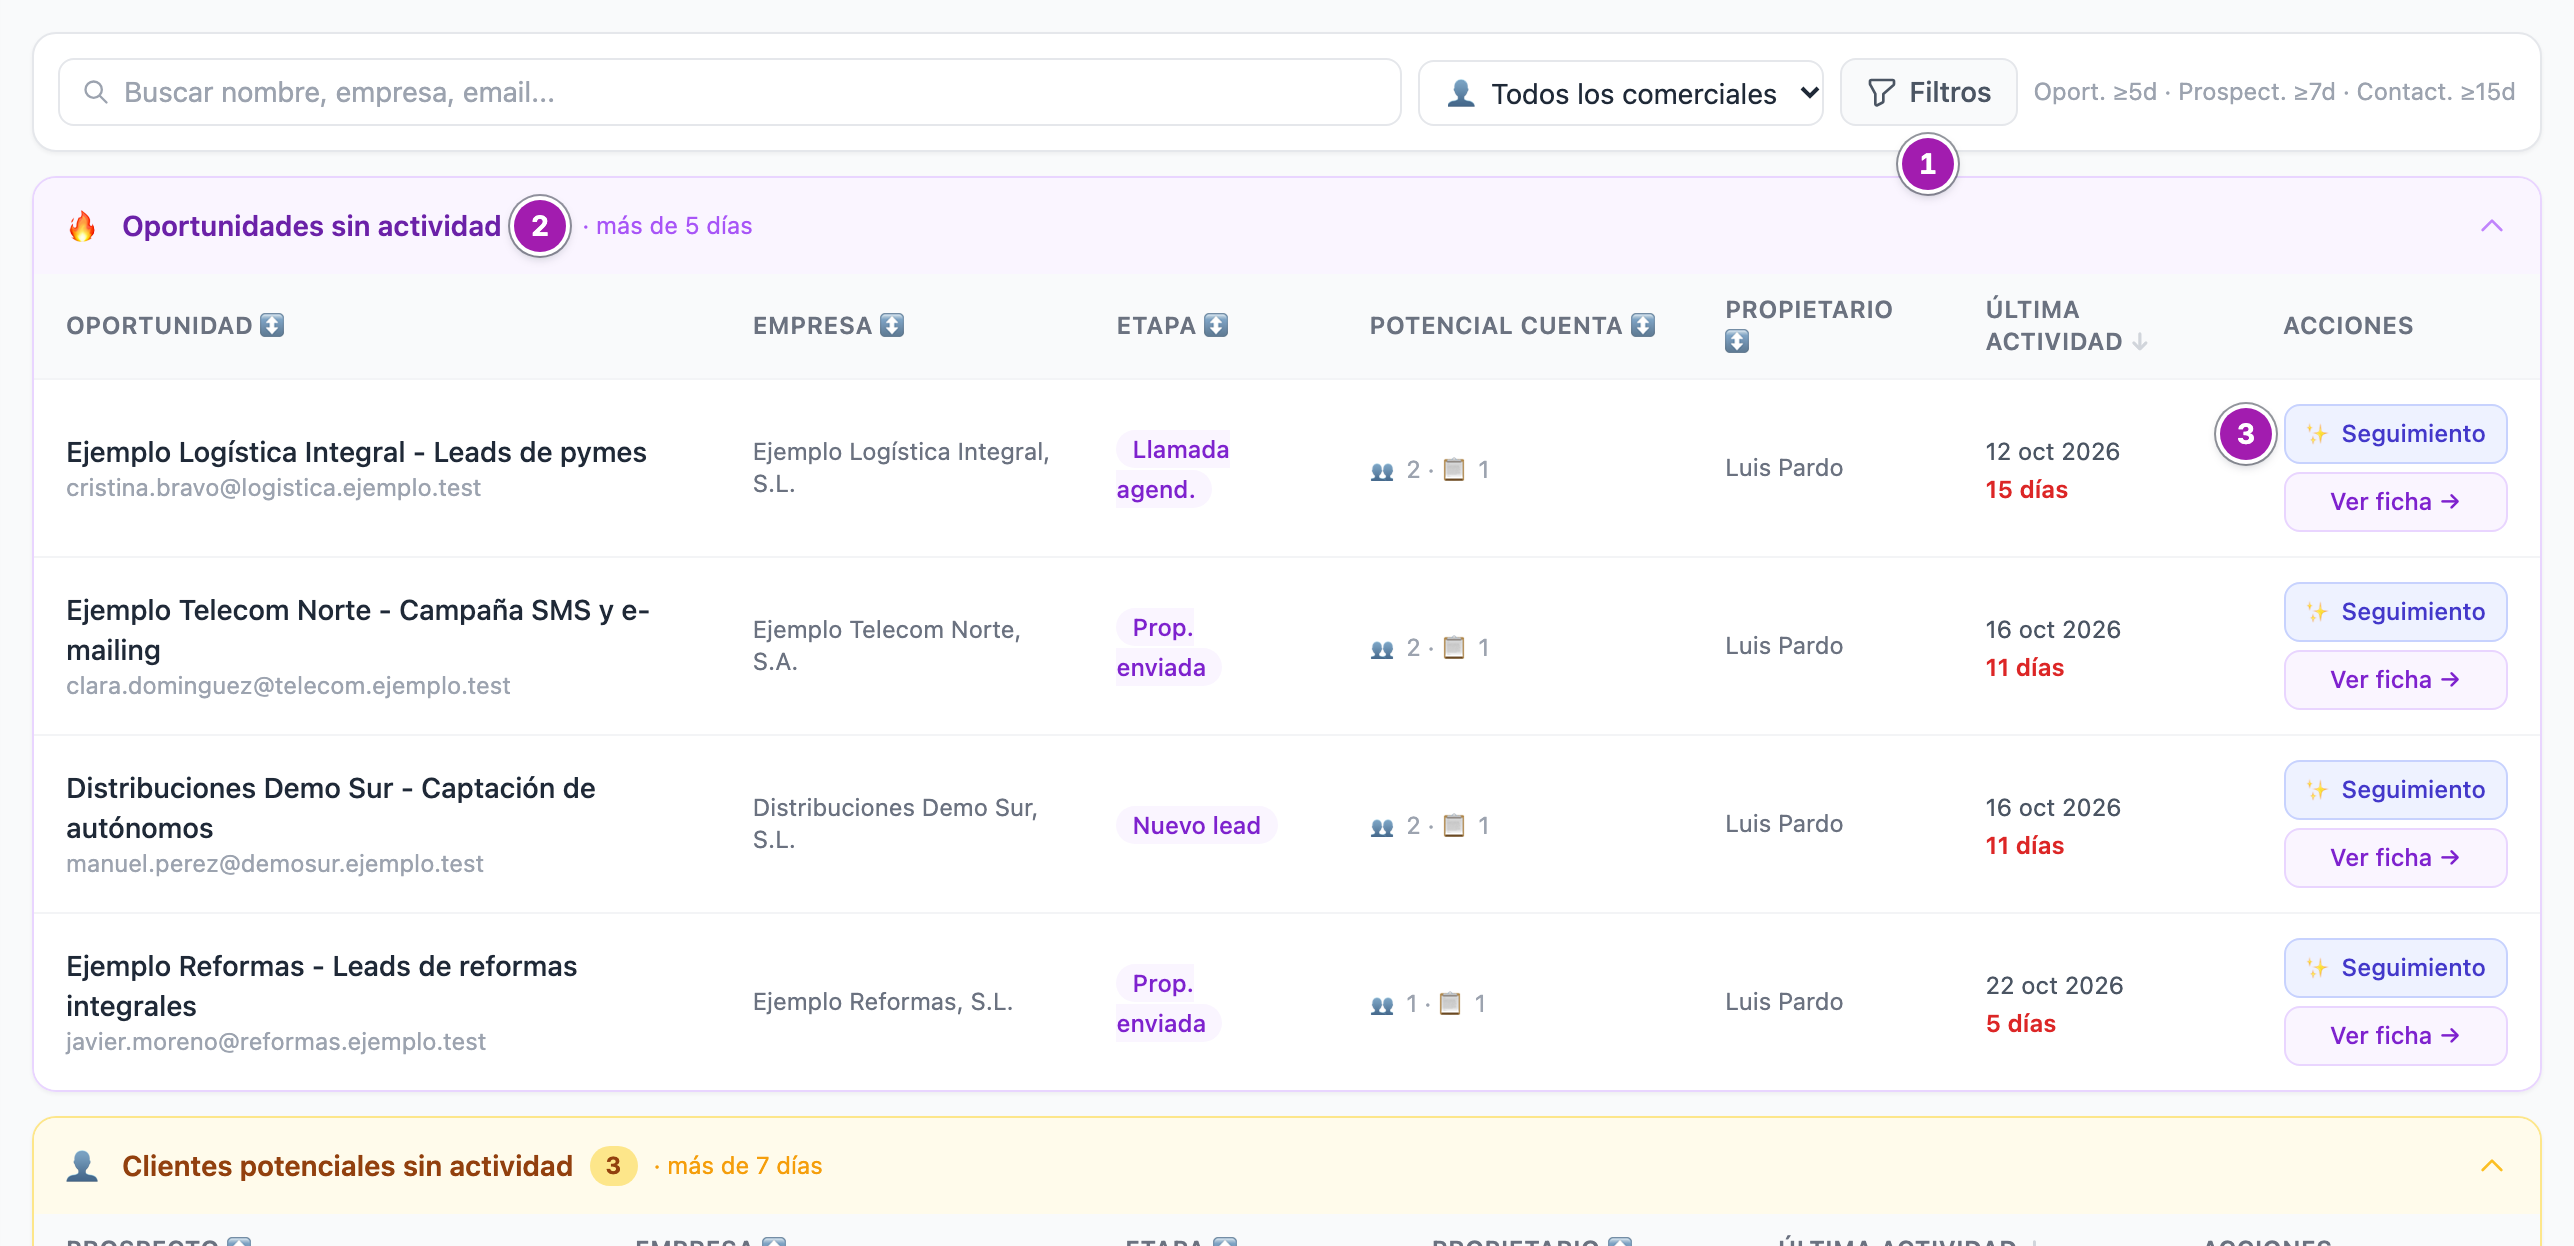Click the search magnifier icon
2574x1246 pixels.
click(96, 92)
